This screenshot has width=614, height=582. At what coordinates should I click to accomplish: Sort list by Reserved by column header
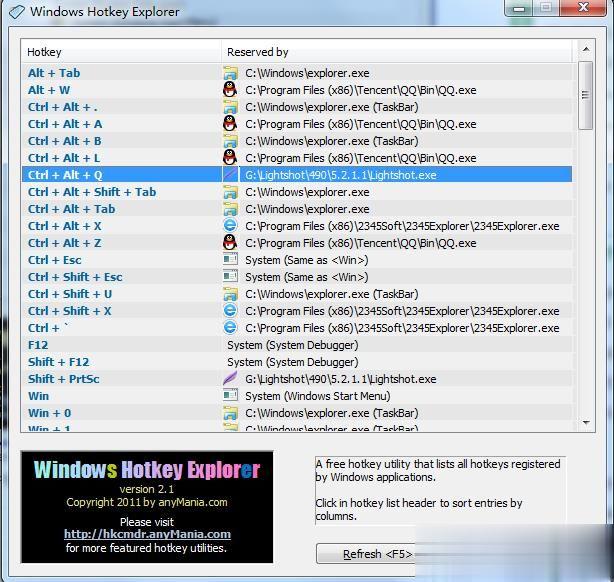[396, 52]
